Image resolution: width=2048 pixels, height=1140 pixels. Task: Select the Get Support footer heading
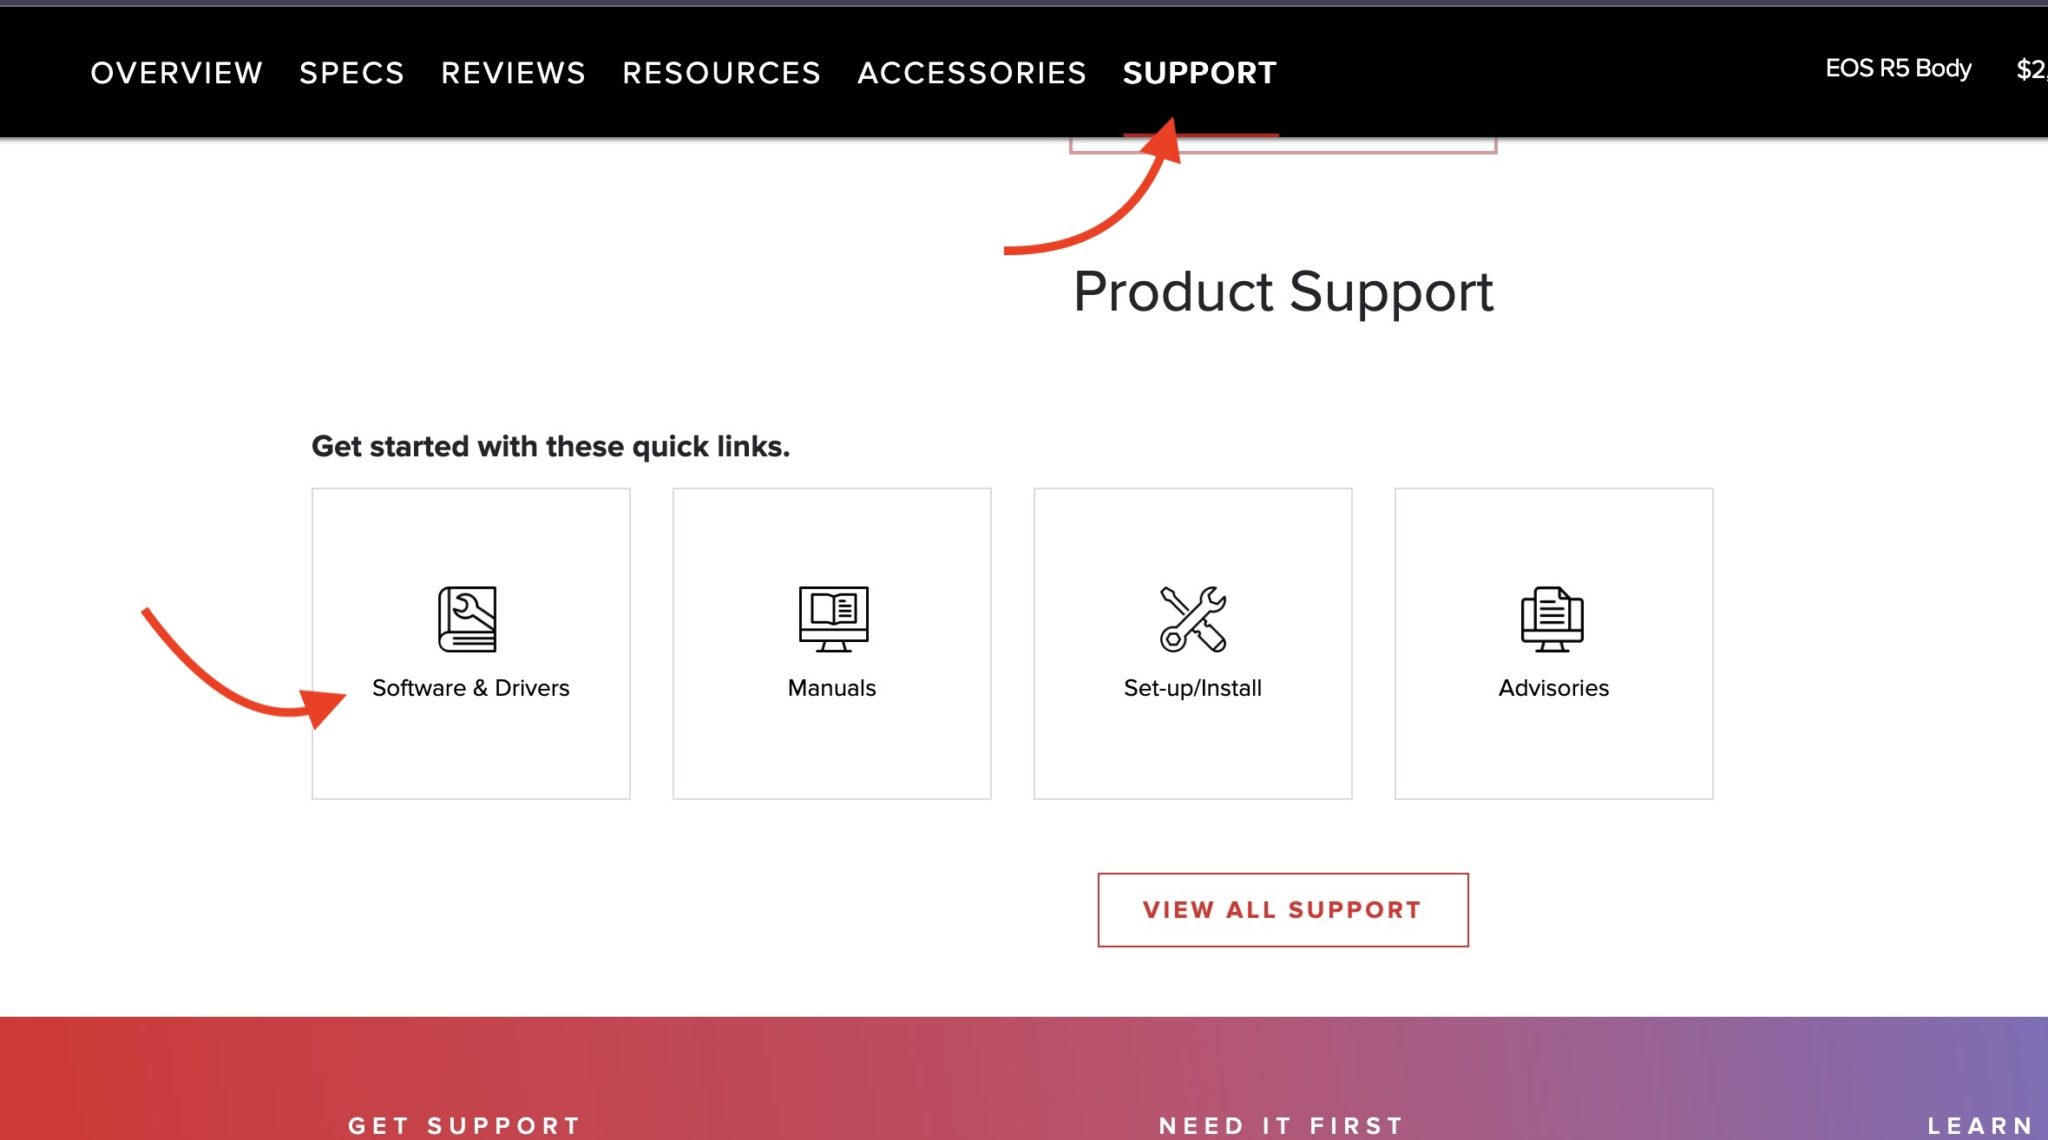(x=465, y=1125)
